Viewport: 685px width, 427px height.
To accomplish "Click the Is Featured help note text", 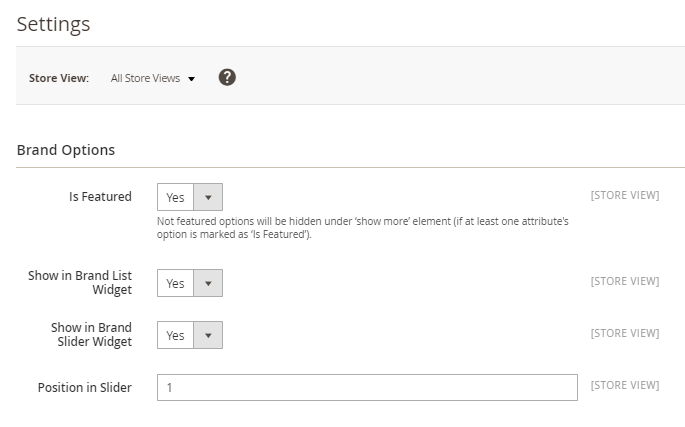I will point(362,226).
